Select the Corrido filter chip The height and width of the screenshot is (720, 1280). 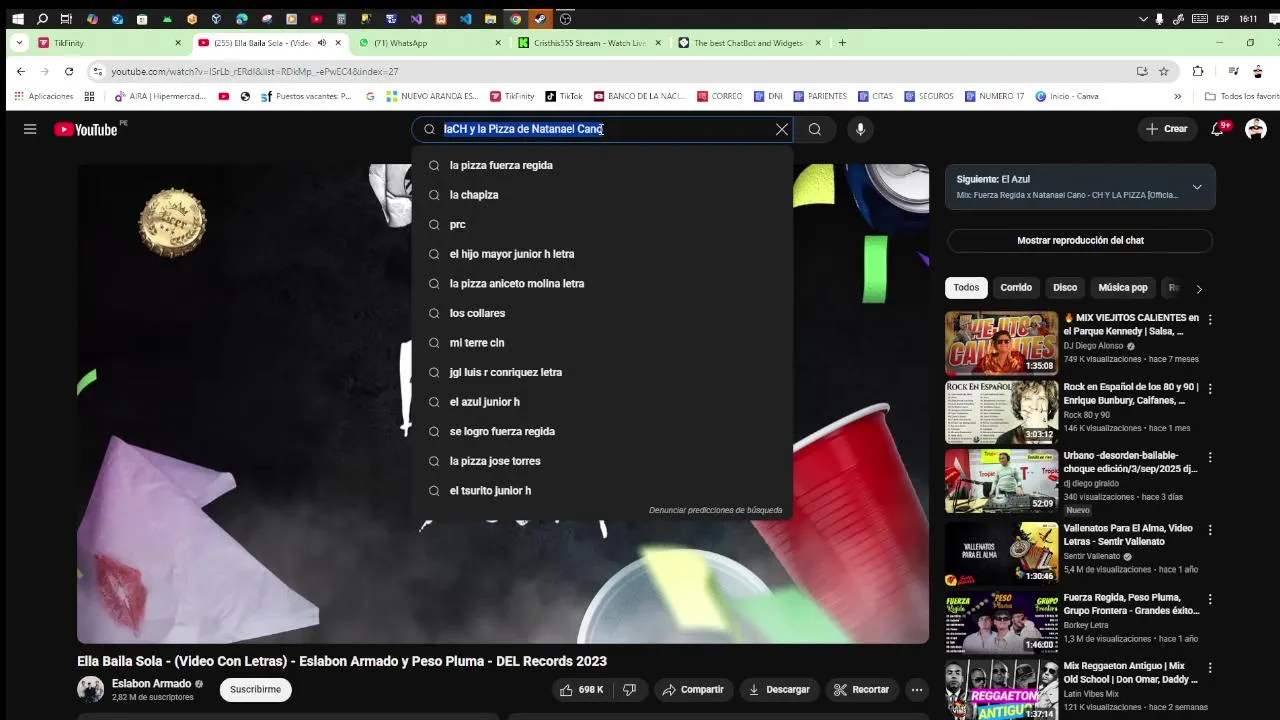tap(1016, 288)
